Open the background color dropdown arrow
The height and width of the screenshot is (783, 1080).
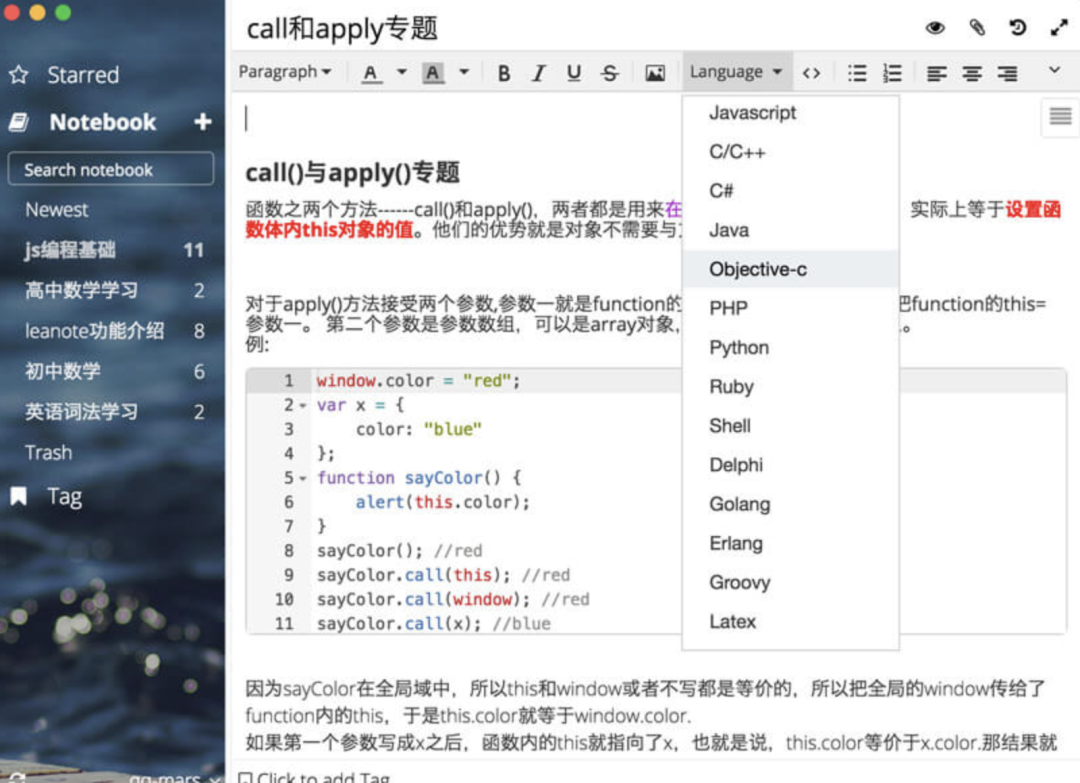pyautogui.click(x=464, y=72)
